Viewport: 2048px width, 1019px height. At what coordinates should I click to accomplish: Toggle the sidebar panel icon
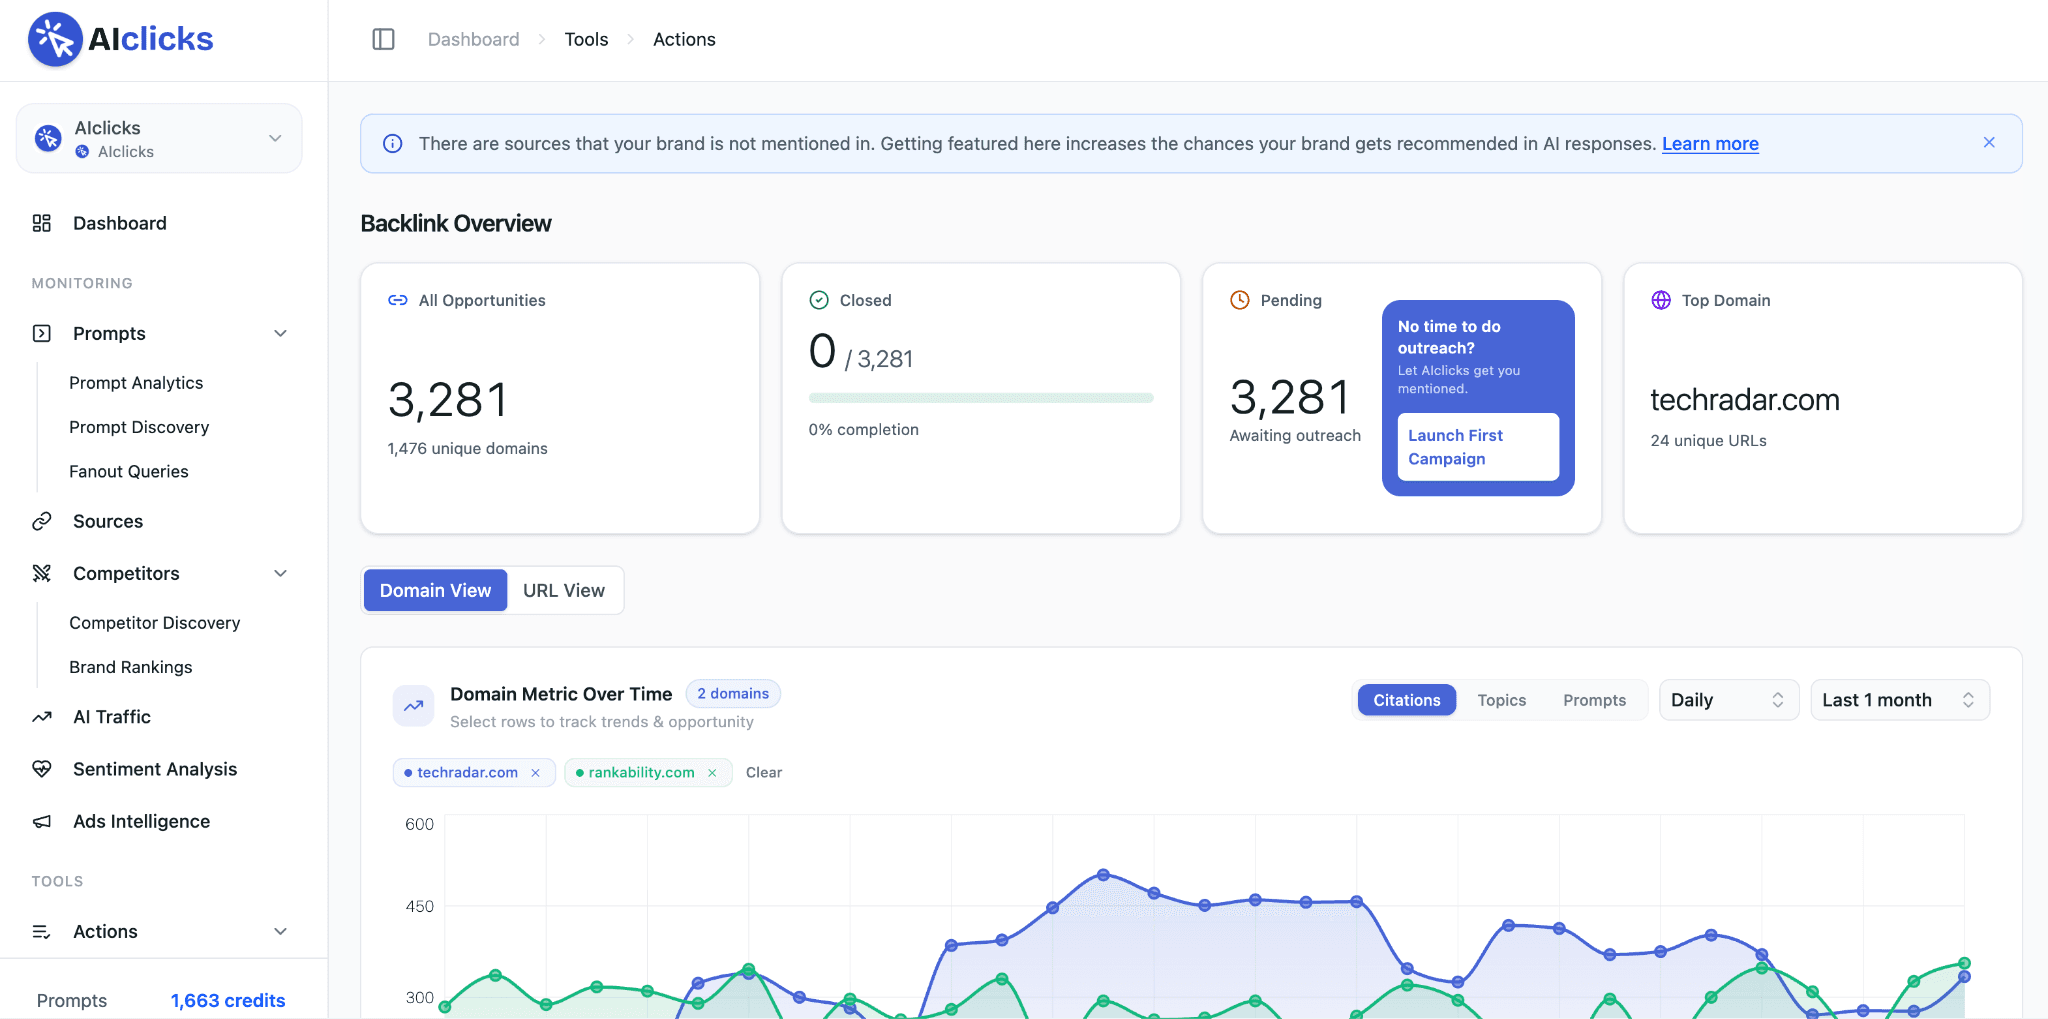(x=384, y=39)
